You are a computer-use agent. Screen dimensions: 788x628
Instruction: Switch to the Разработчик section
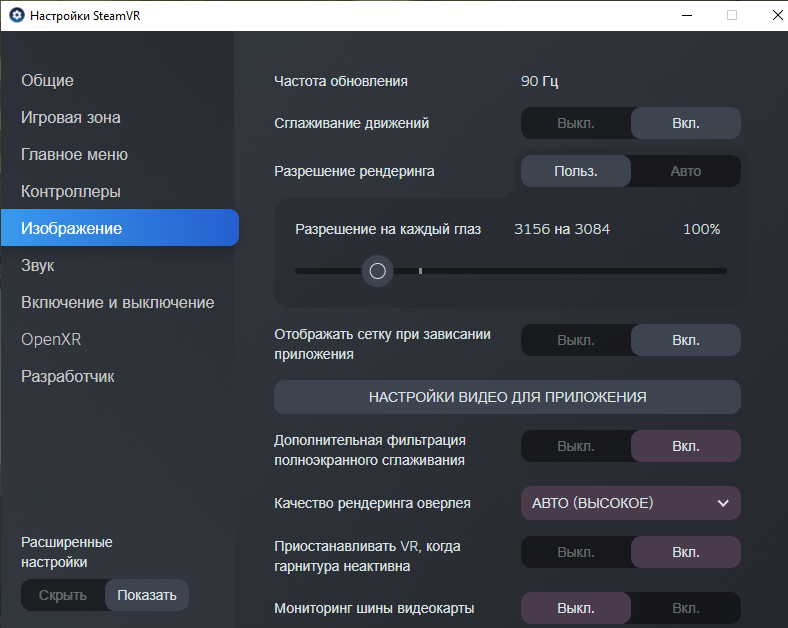click(68, 376)
